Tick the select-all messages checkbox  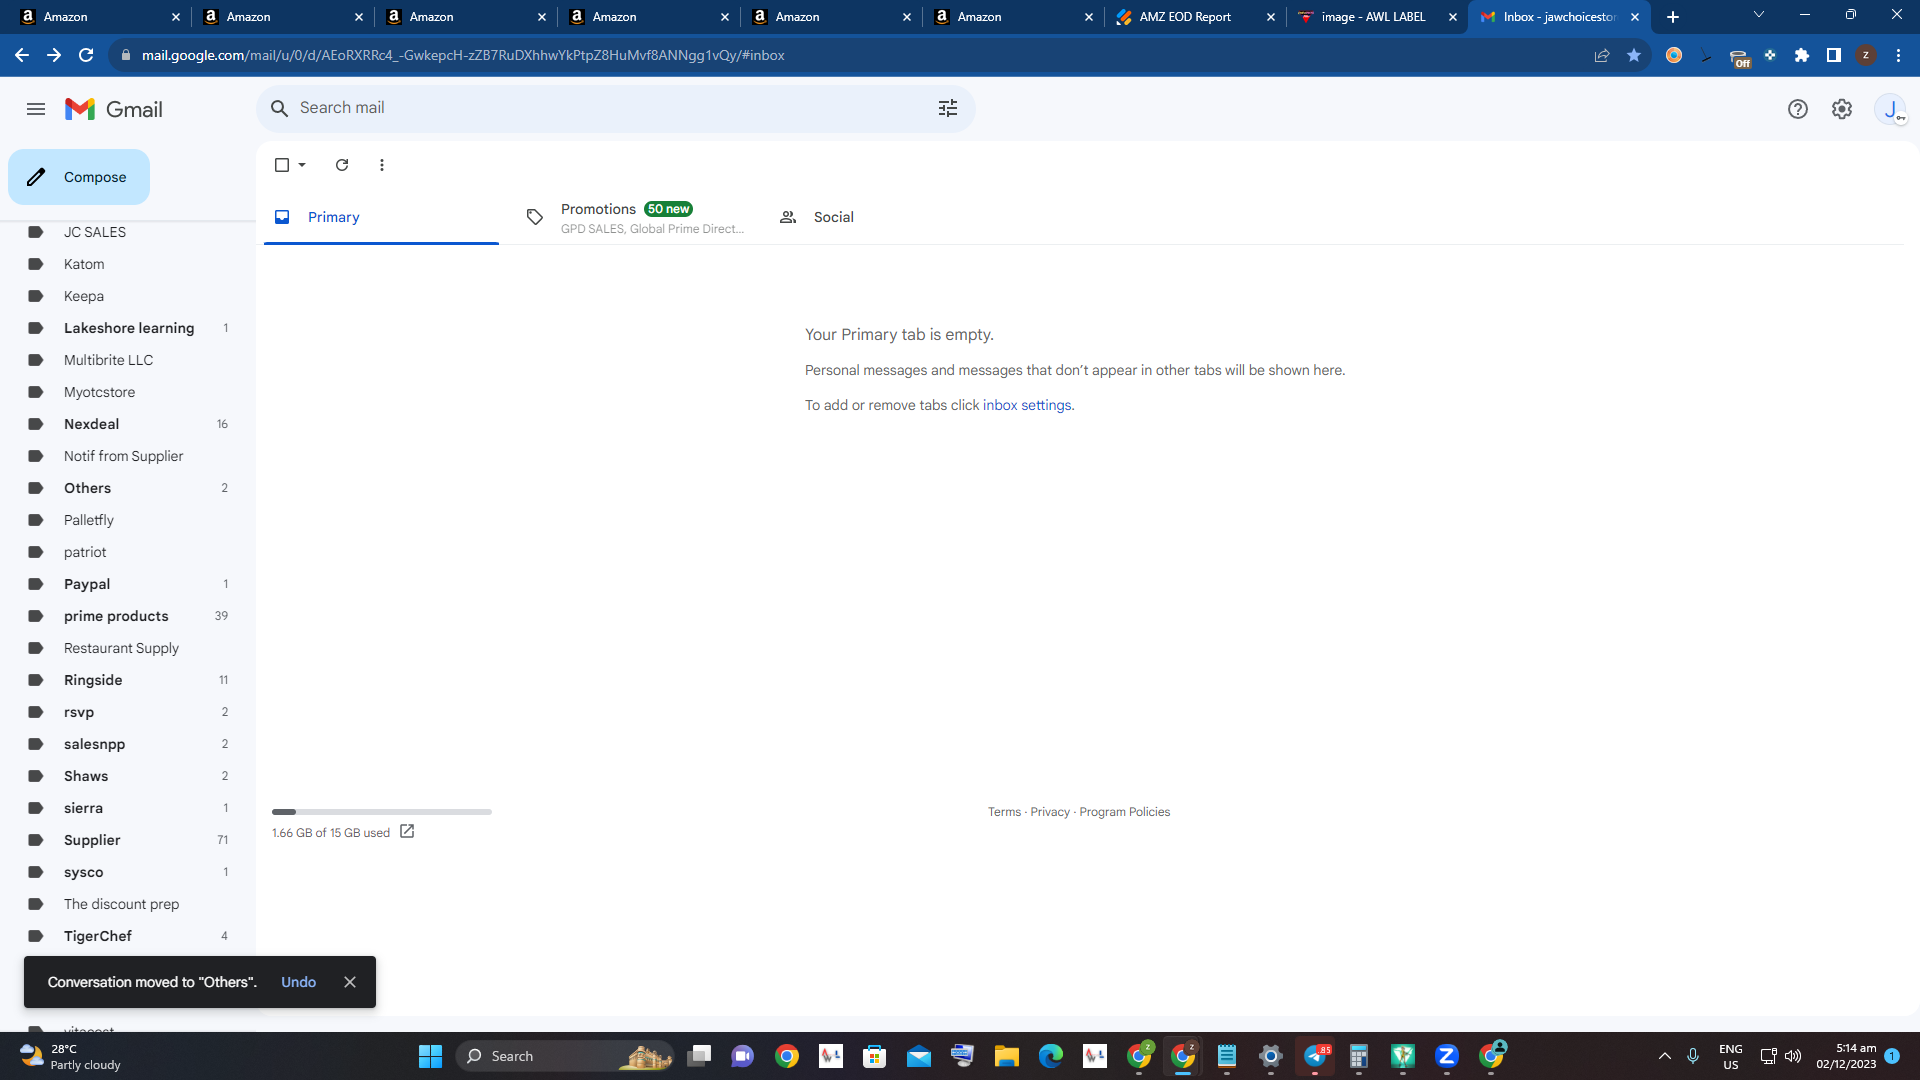tap(282, 165)
